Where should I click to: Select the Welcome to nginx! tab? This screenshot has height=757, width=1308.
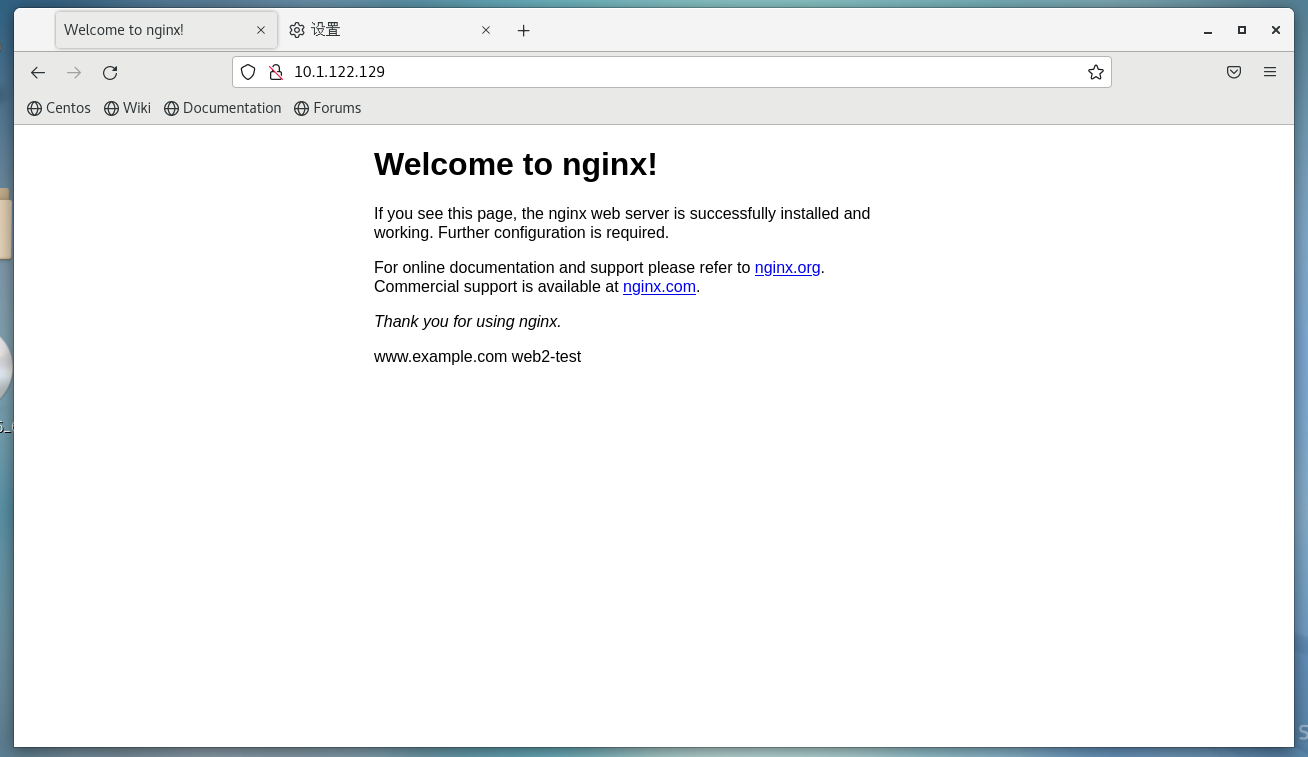coord(166,30)
